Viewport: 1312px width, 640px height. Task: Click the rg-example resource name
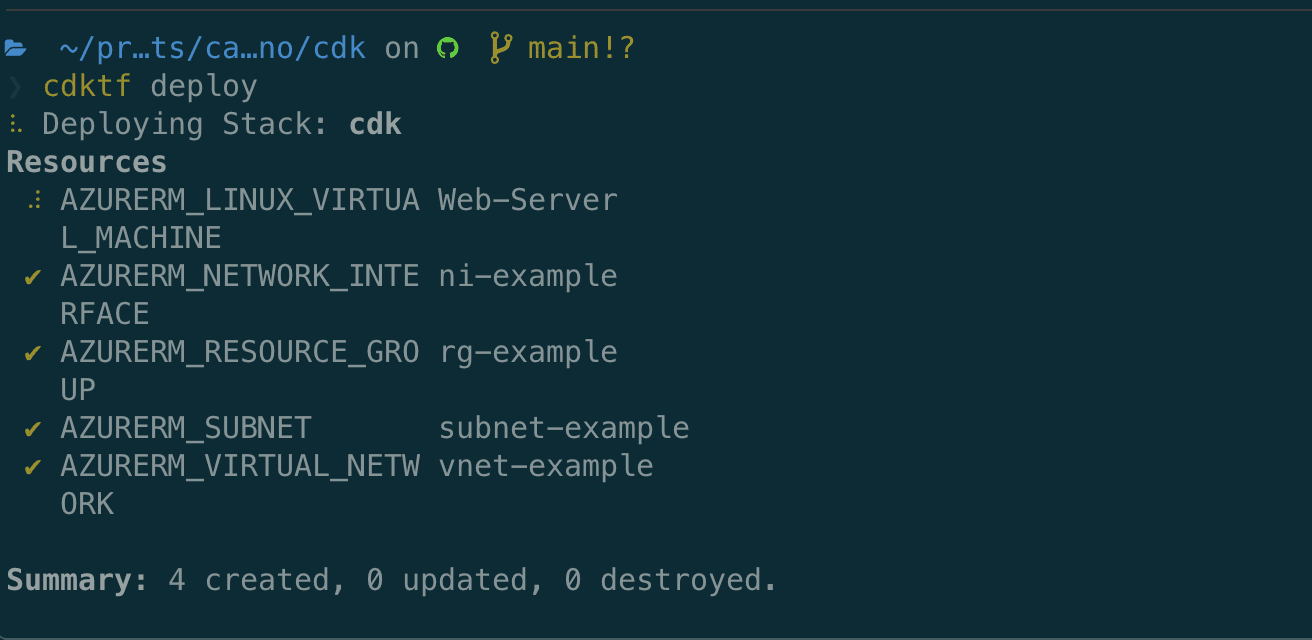(x=528, y=352)
